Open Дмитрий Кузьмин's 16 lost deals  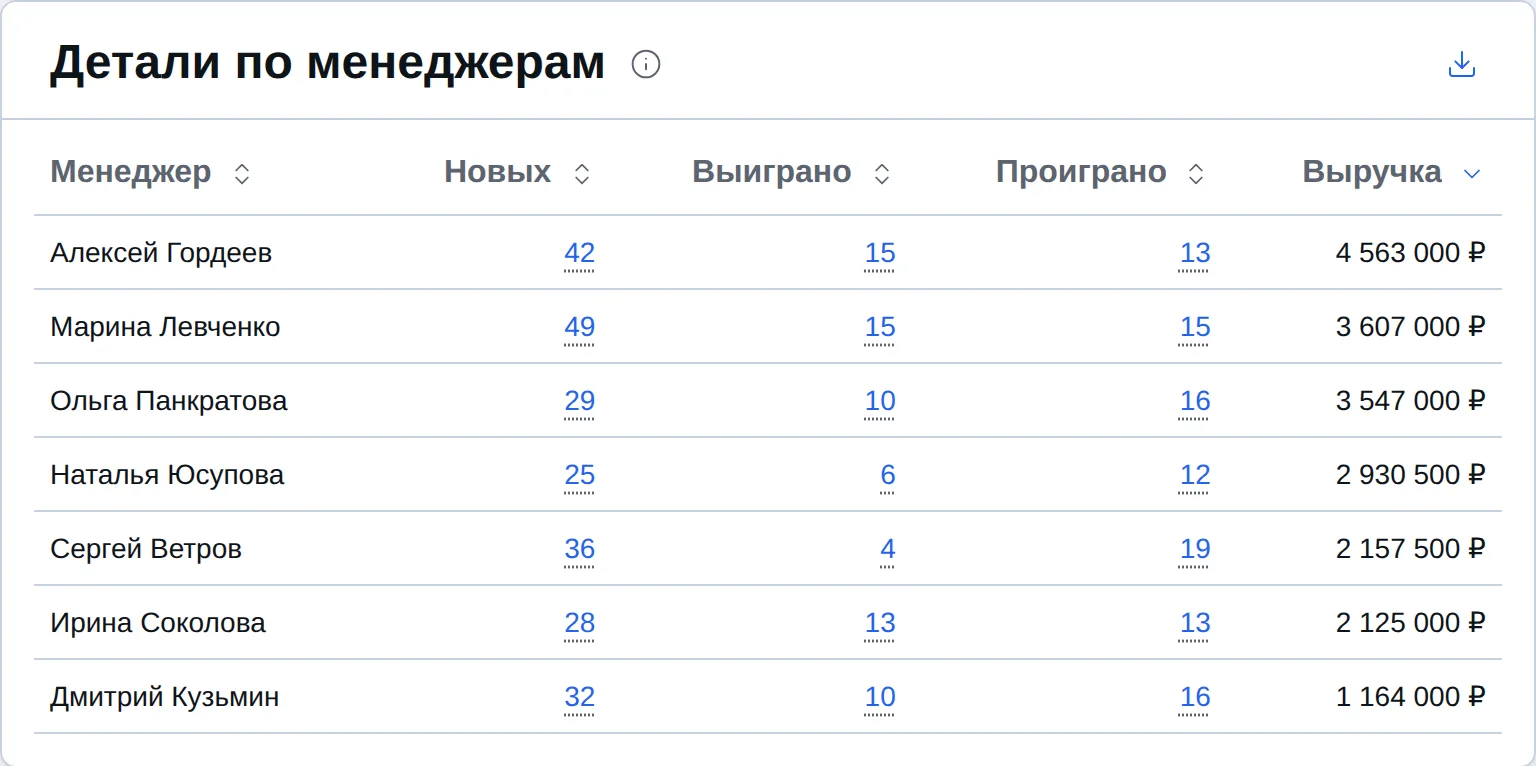click(1195, 697)
